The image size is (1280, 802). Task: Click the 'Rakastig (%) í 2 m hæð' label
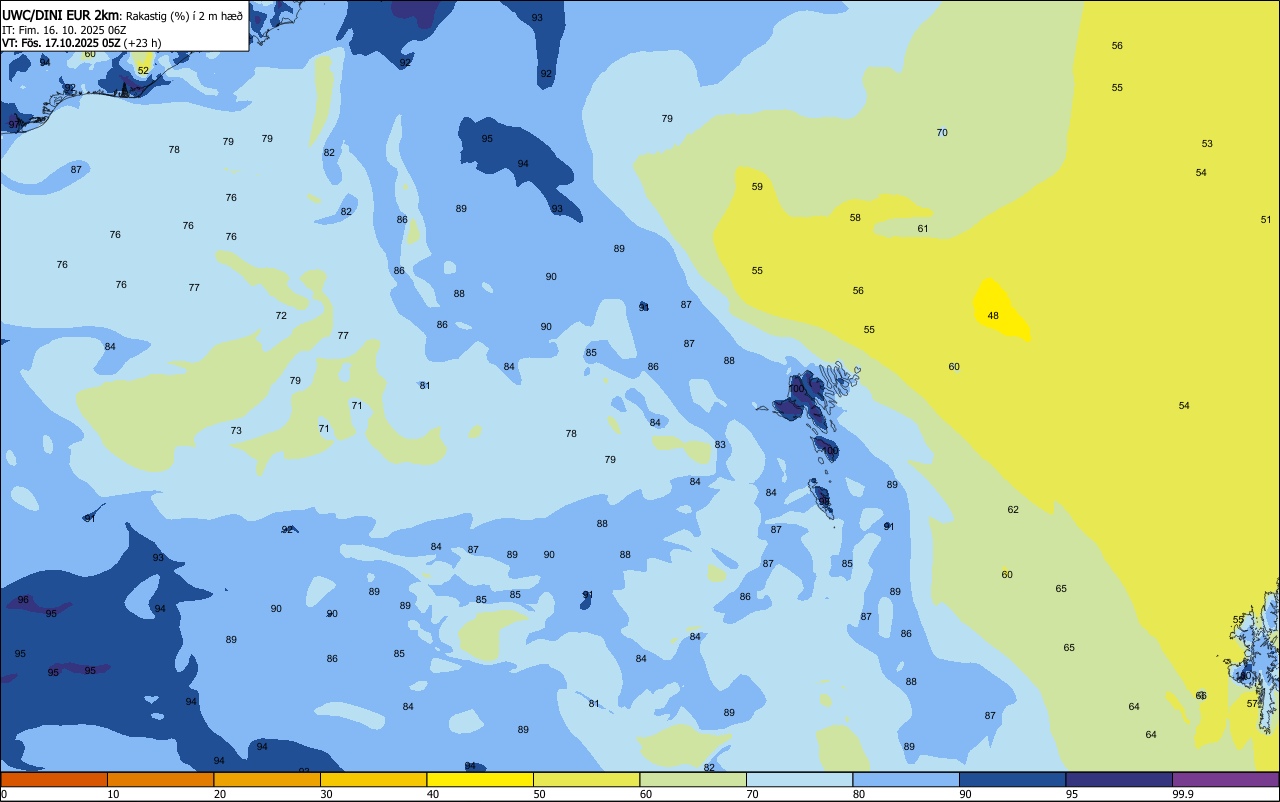(x=184, y=16)
